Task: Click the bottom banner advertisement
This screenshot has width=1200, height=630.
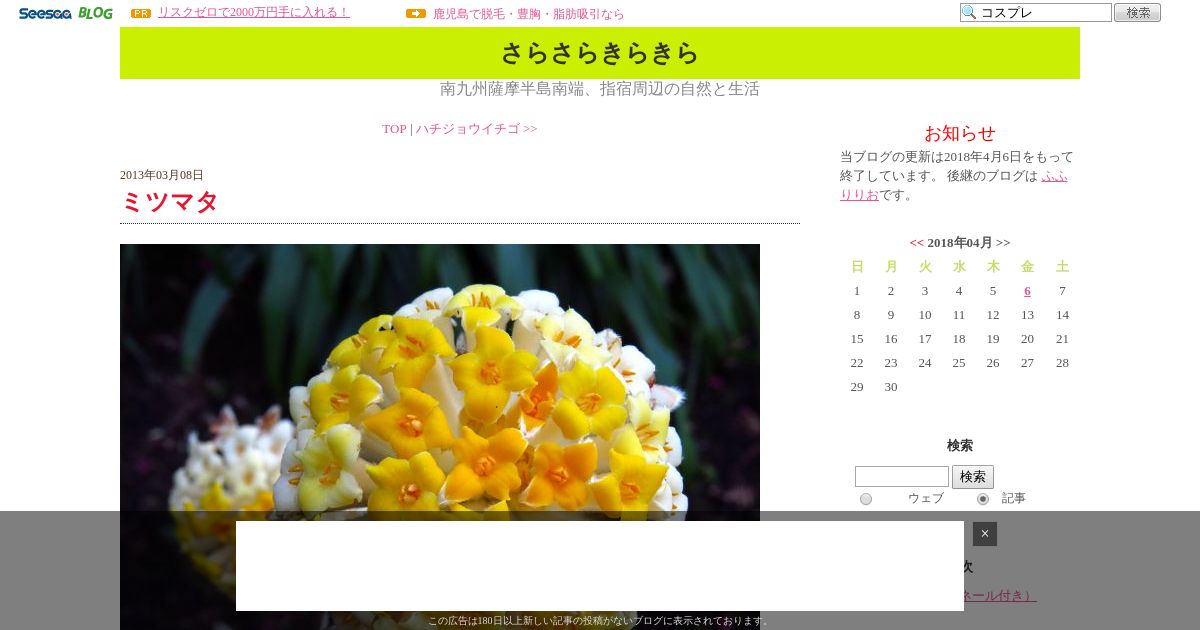Action: pos(600,566)
